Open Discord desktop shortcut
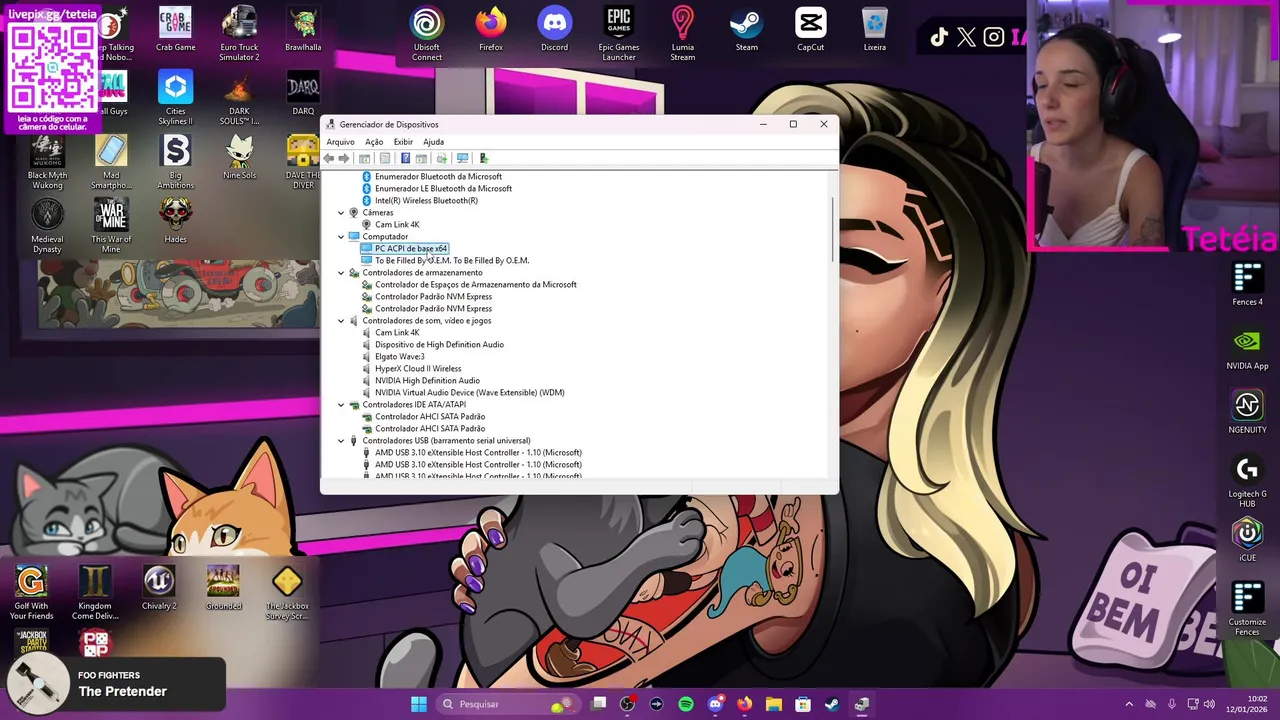 coord(555,30)
